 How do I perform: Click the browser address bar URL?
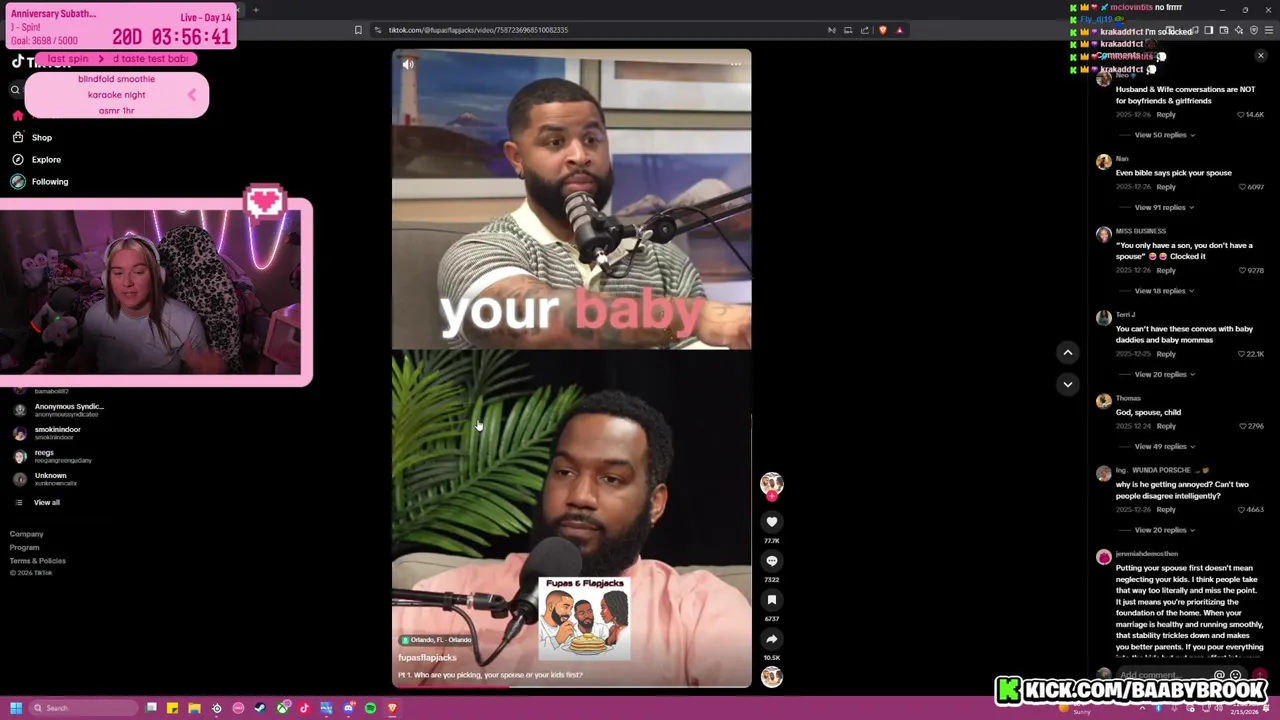[478, 30]
